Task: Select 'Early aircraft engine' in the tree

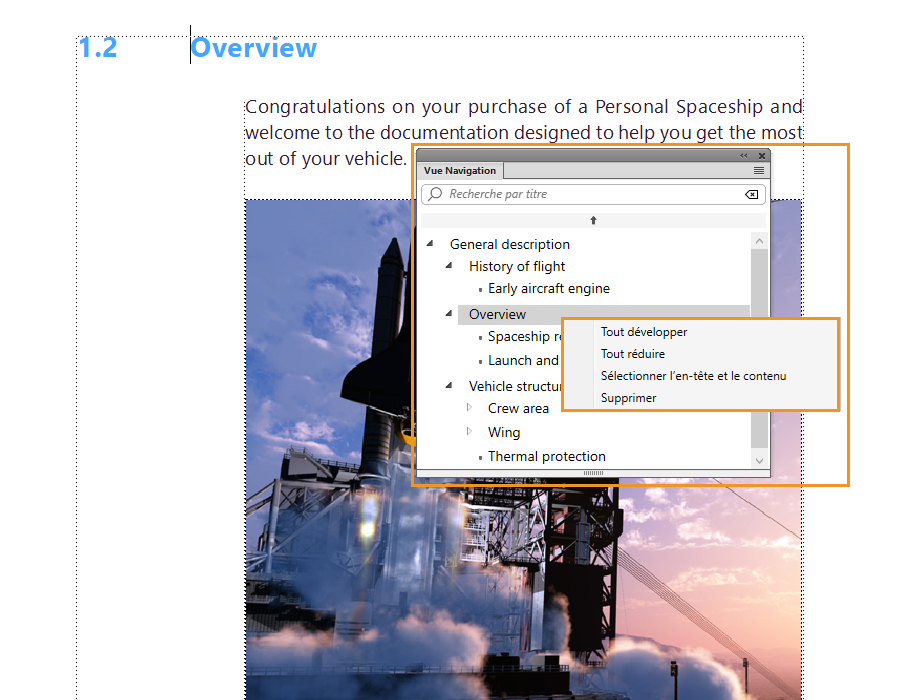Action: coord(548,289)
